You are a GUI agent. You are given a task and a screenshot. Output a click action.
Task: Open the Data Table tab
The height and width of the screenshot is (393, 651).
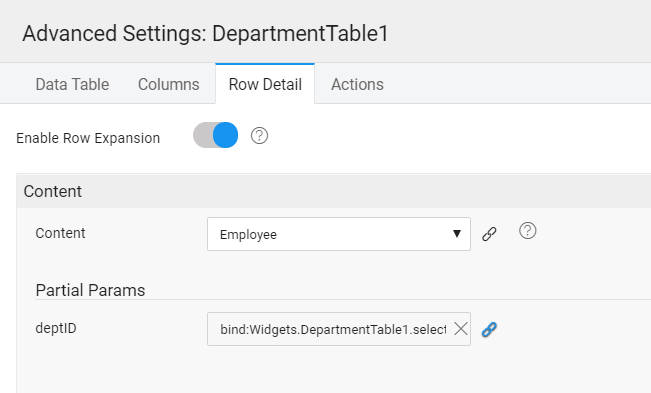72,84
